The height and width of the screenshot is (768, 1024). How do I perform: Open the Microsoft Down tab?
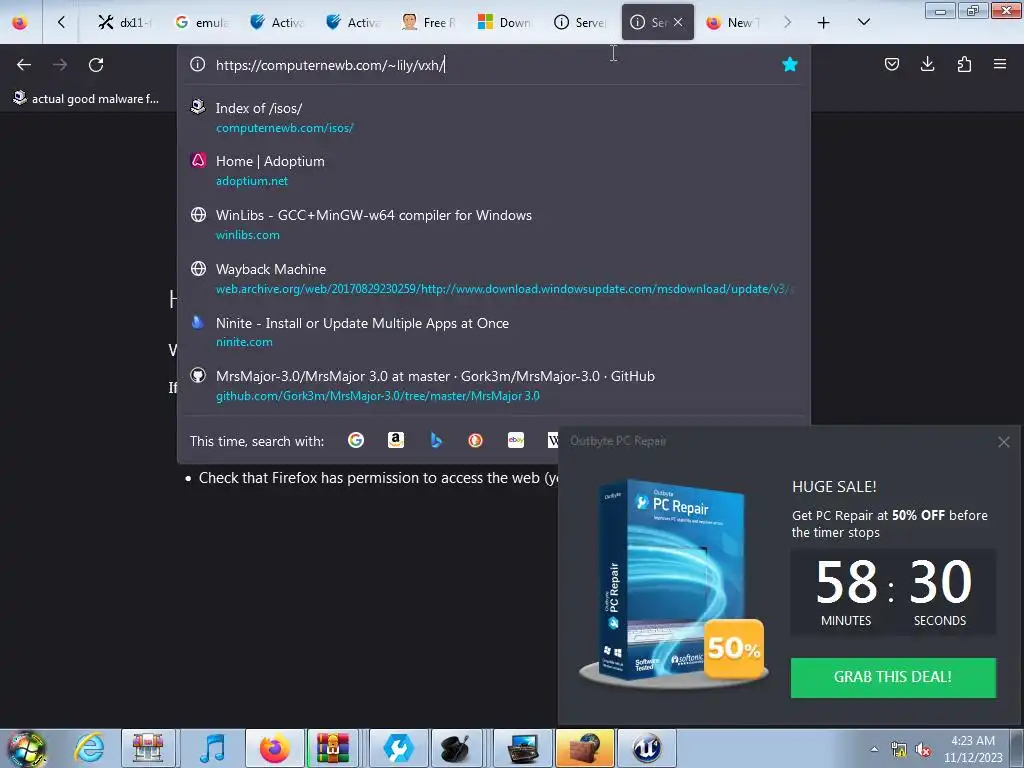click(x=505, y=22)
